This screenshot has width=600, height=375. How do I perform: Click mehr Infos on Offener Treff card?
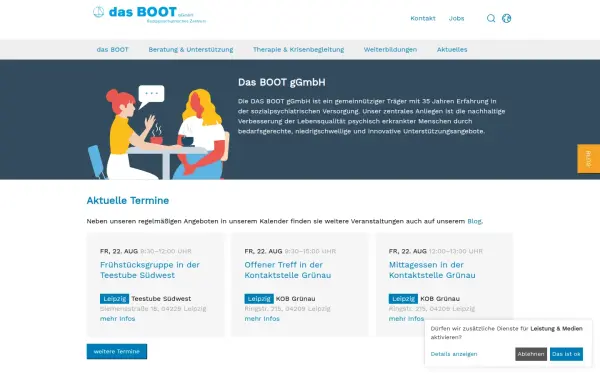(x=262, y=318)
